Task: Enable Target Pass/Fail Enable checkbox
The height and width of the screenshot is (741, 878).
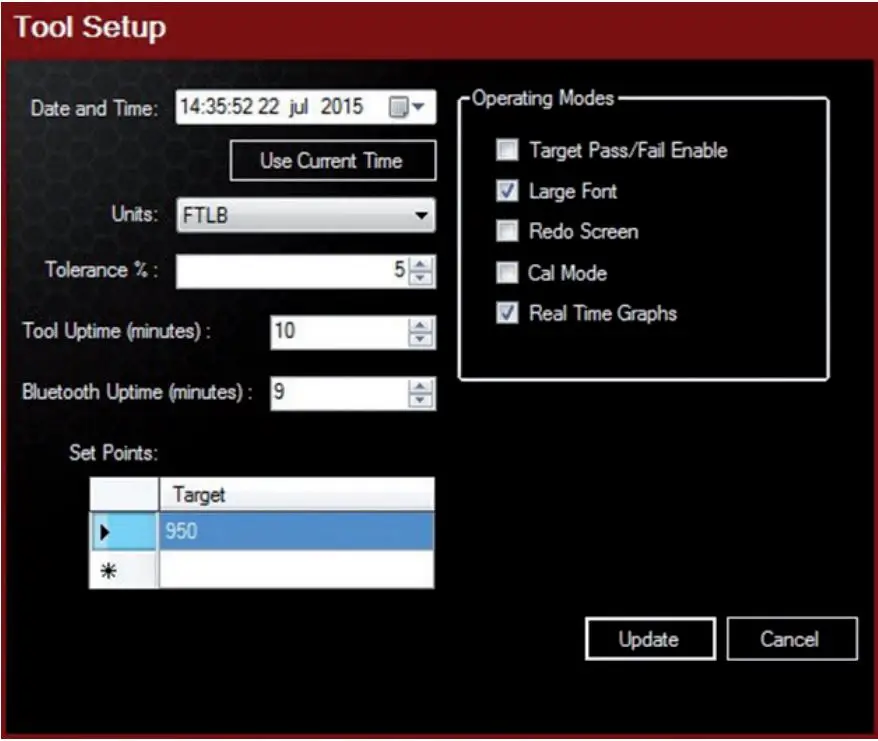Action: click(x=507, y=150)
